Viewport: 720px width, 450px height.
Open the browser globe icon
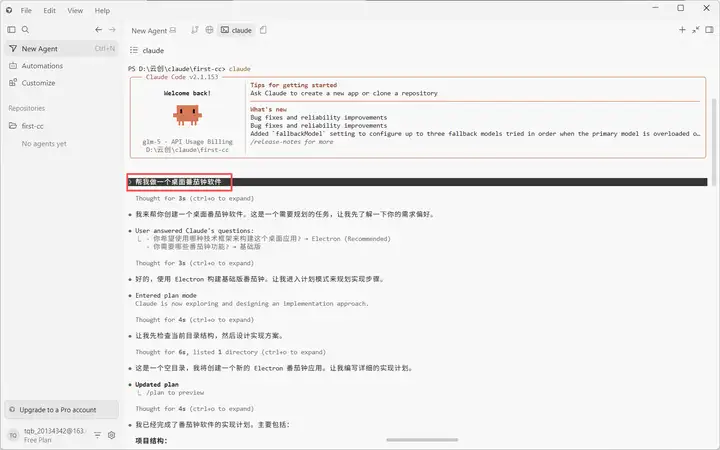coord(209,30)
